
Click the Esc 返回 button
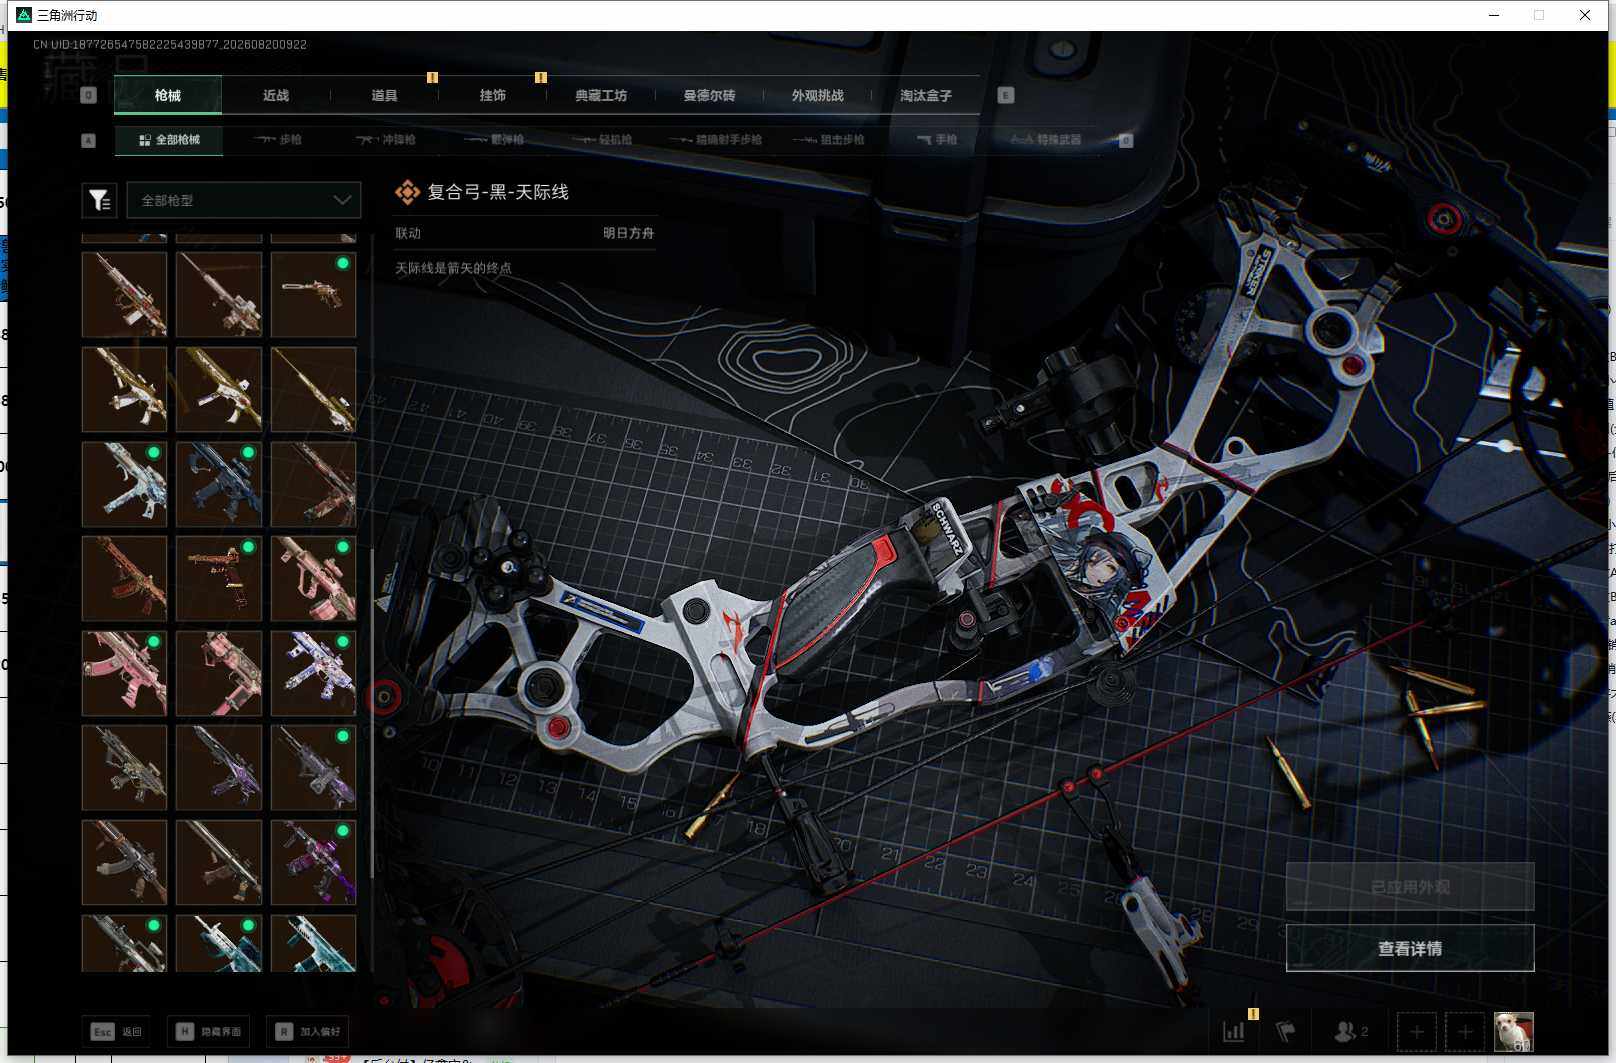117,1031
